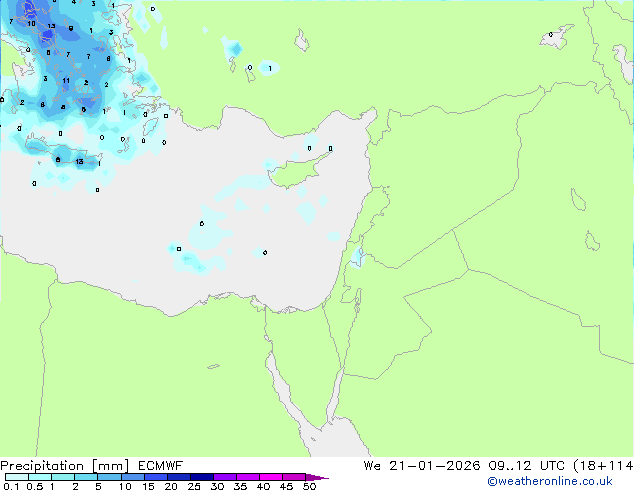The width and height of the screenshot is (634, 490).
Task: Click the legend value "25"
Action: pyautogui.click(x=194, y=486)
